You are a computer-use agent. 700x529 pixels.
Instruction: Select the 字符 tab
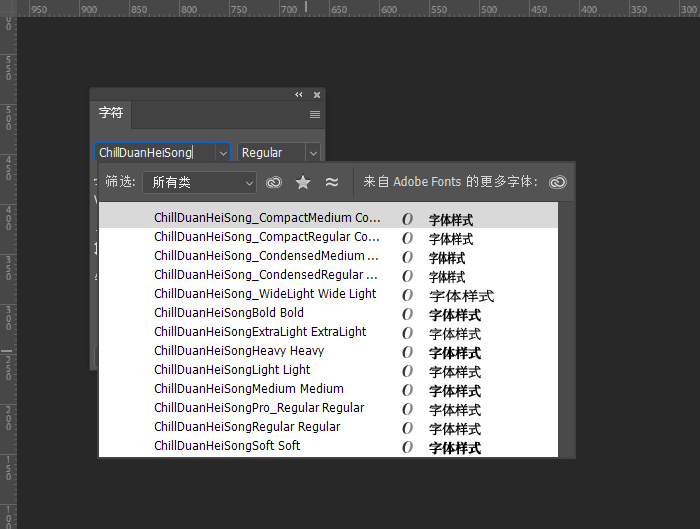(111, 112)
